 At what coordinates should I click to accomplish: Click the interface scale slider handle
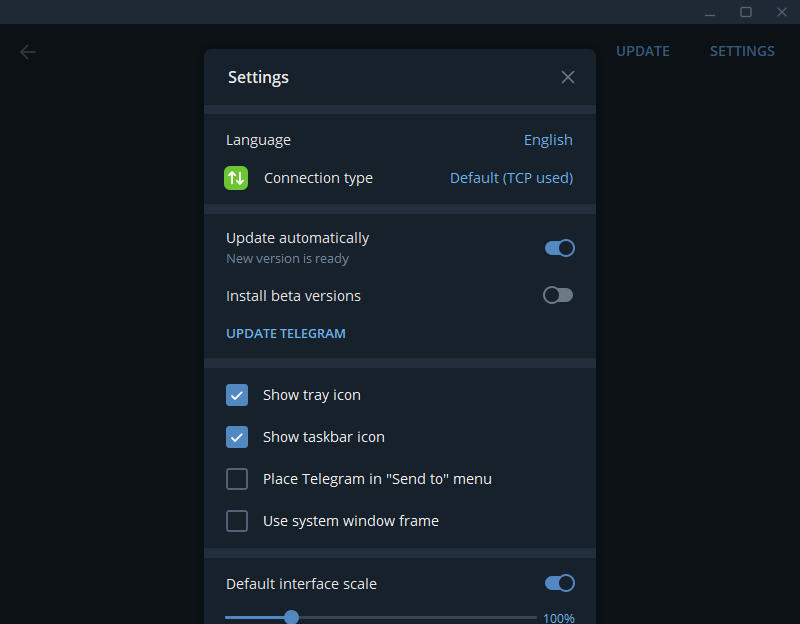[291, 617]
